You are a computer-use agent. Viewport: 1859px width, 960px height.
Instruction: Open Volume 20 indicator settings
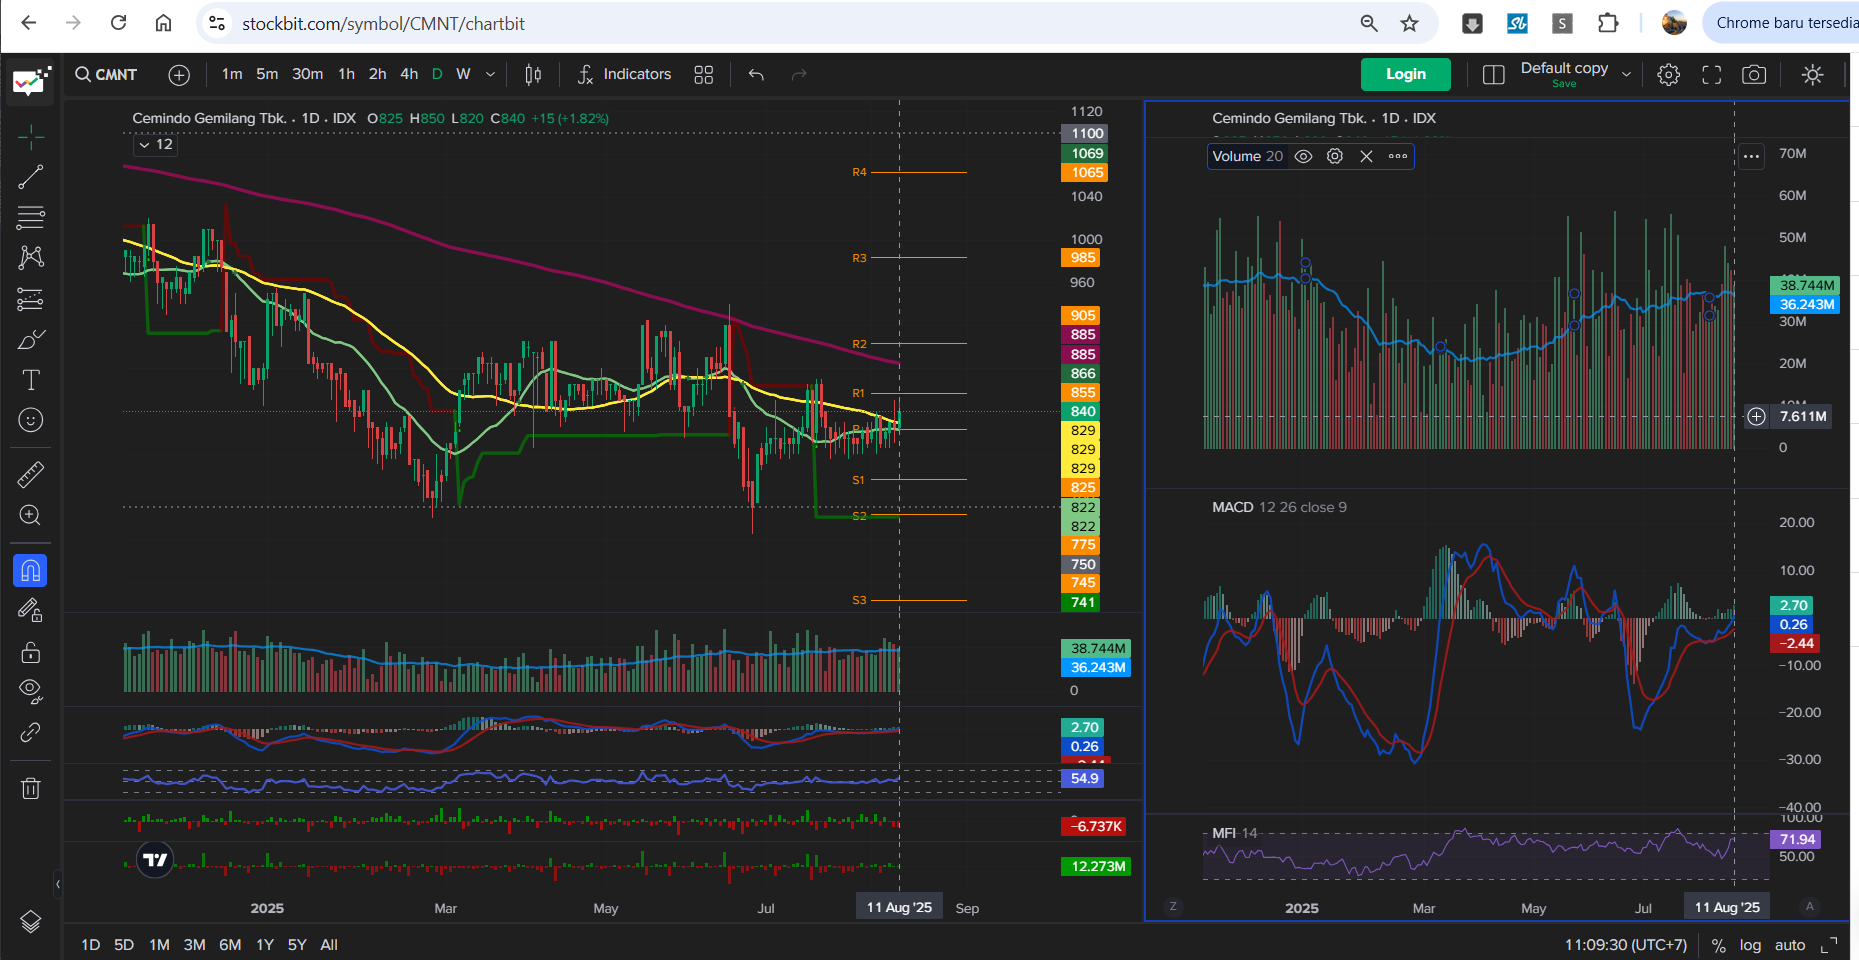1334,156
